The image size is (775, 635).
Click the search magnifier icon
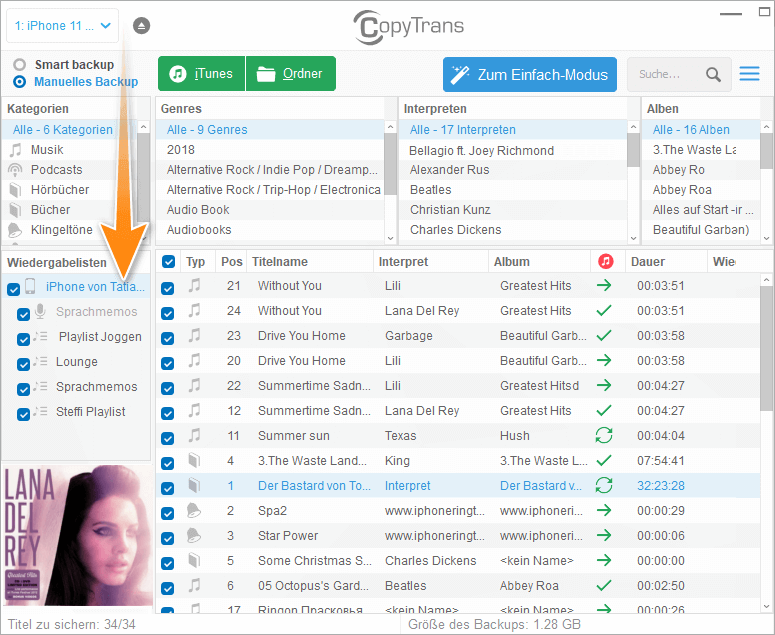coord(713,75)
